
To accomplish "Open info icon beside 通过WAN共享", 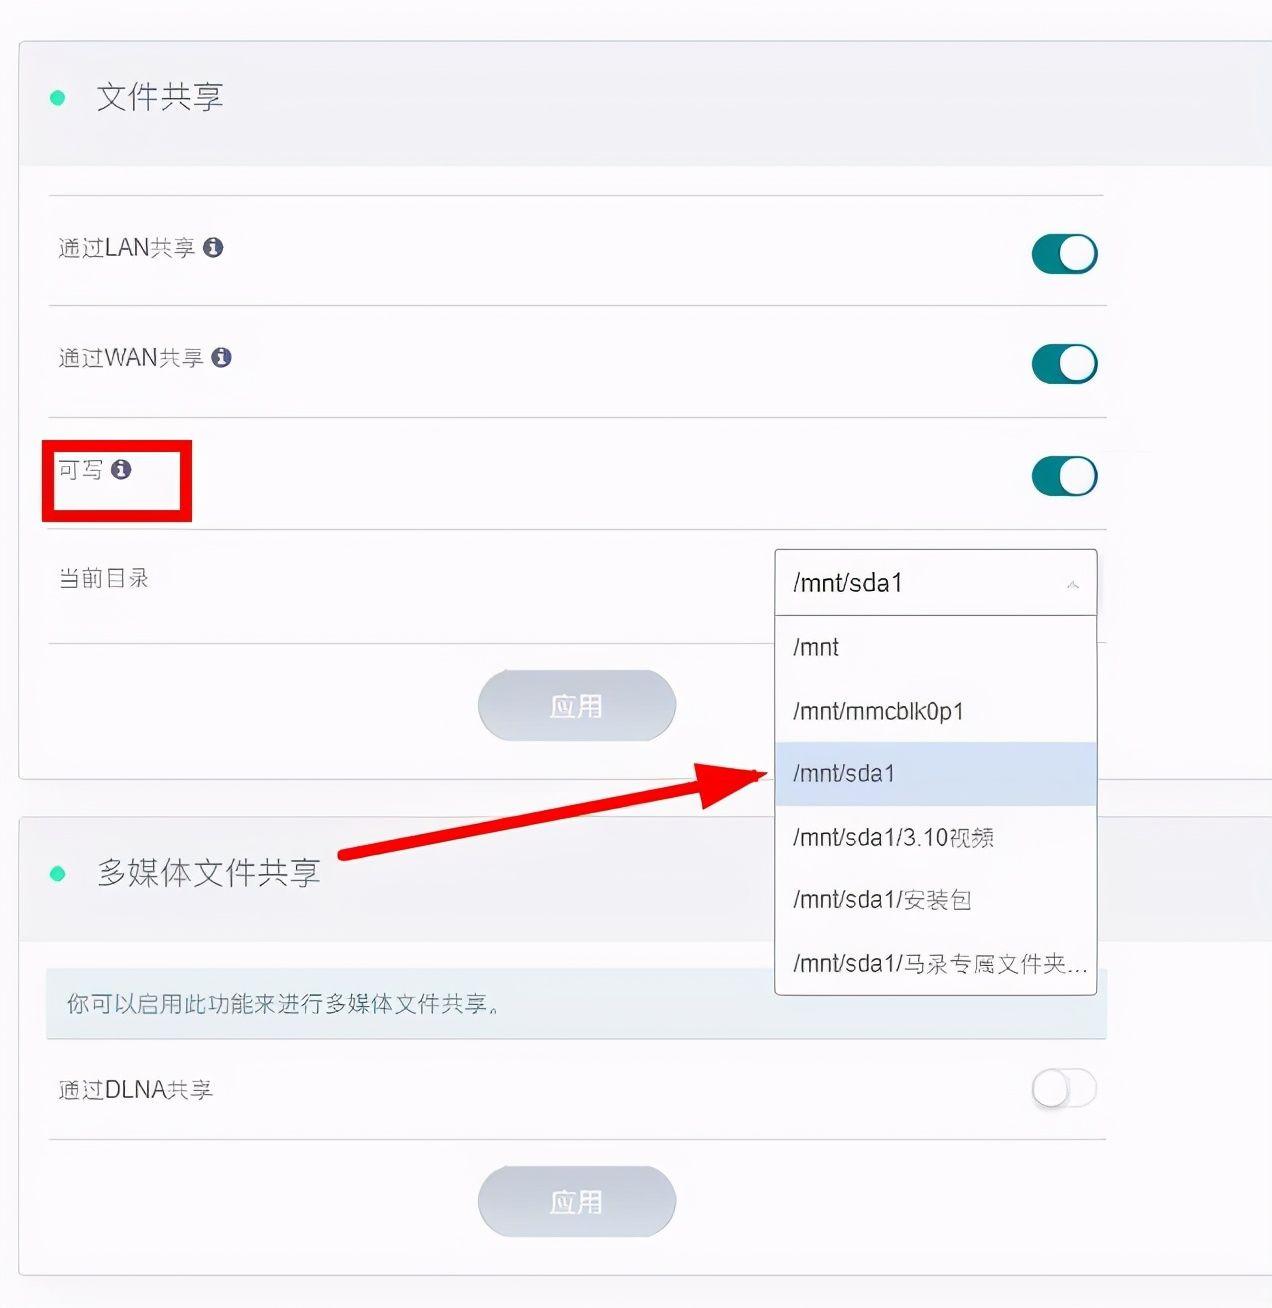I will pos(222,357).
